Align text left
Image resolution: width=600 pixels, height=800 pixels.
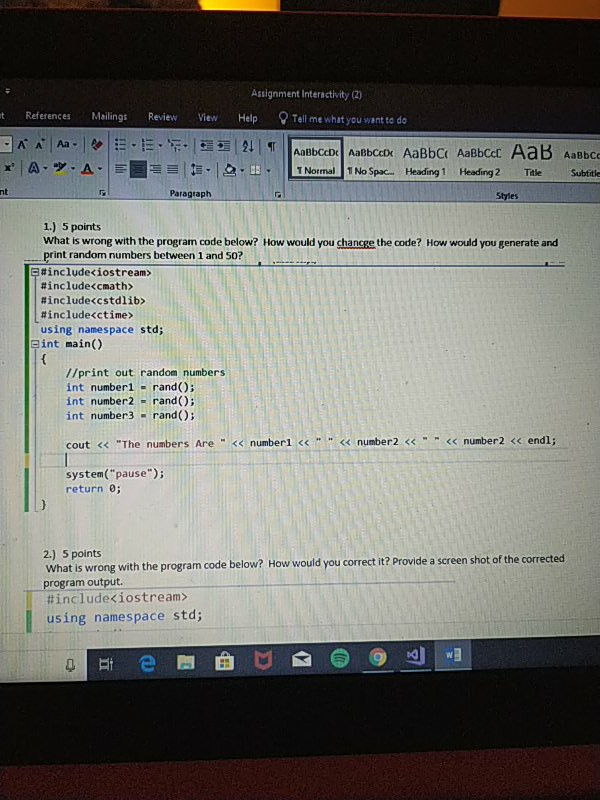(x=120, y=168)
